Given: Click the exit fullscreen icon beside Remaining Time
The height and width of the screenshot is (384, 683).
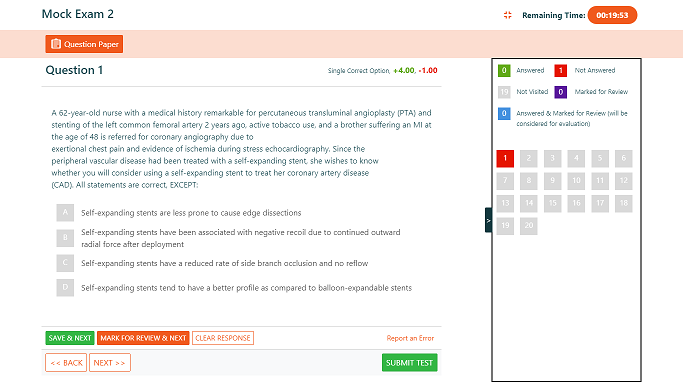Looking at the screenshot, I should coord(507,15).
